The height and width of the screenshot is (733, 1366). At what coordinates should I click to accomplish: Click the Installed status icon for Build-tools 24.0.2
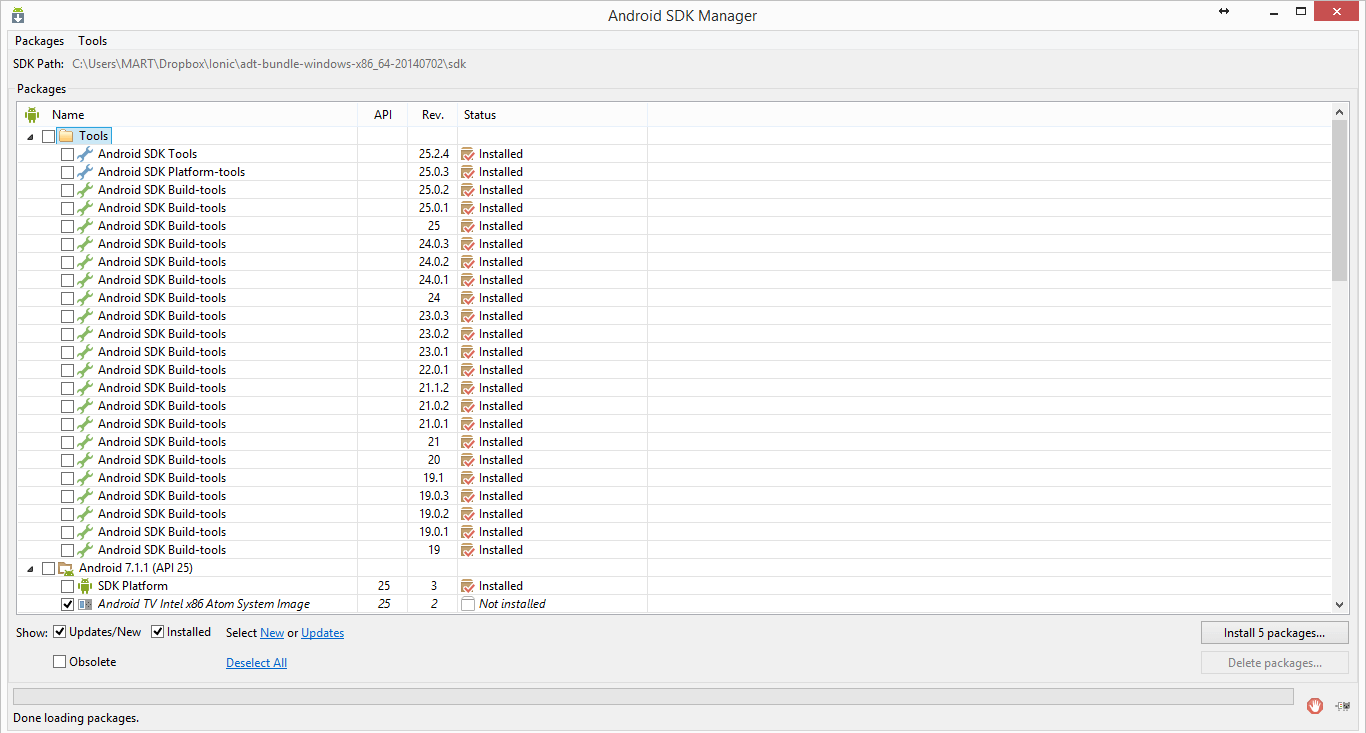pos(467,262)
